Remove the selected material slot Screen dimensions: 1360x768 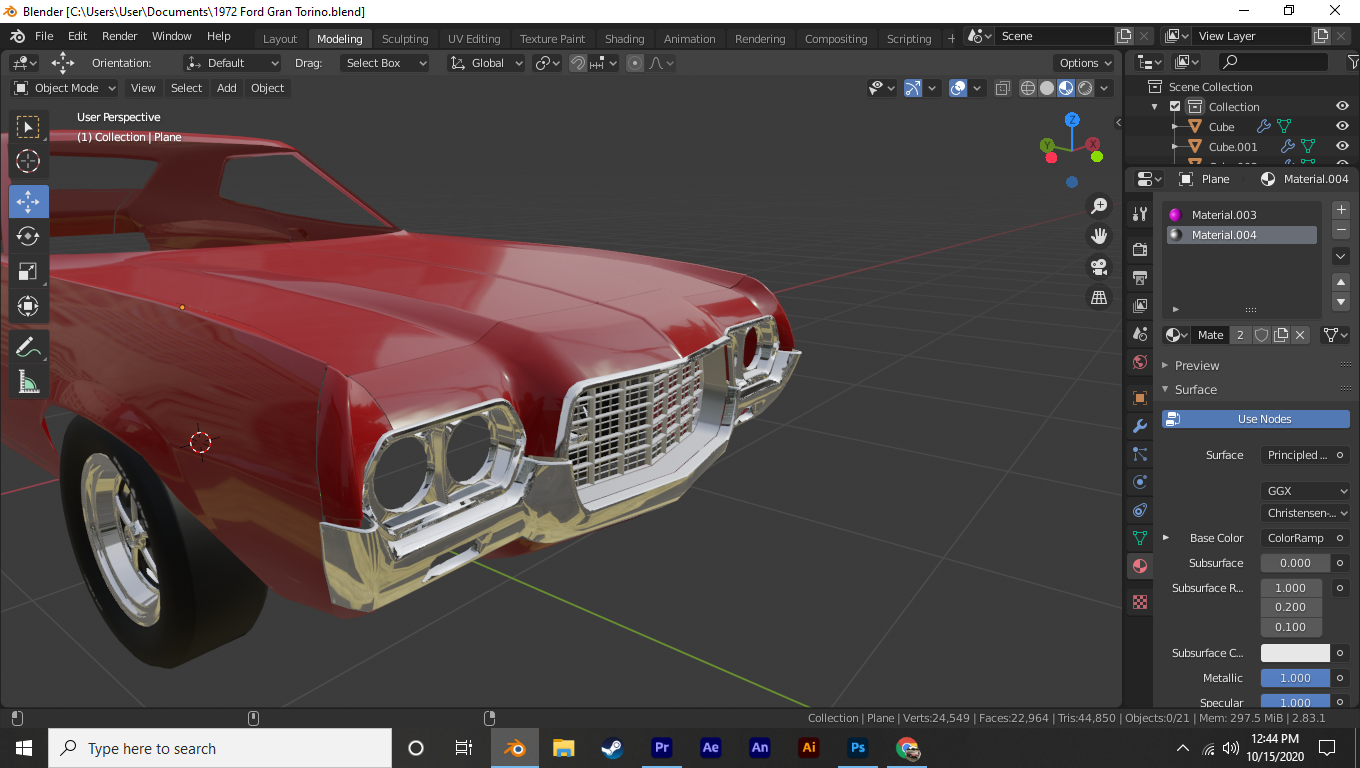click(x=1342, y=231)
